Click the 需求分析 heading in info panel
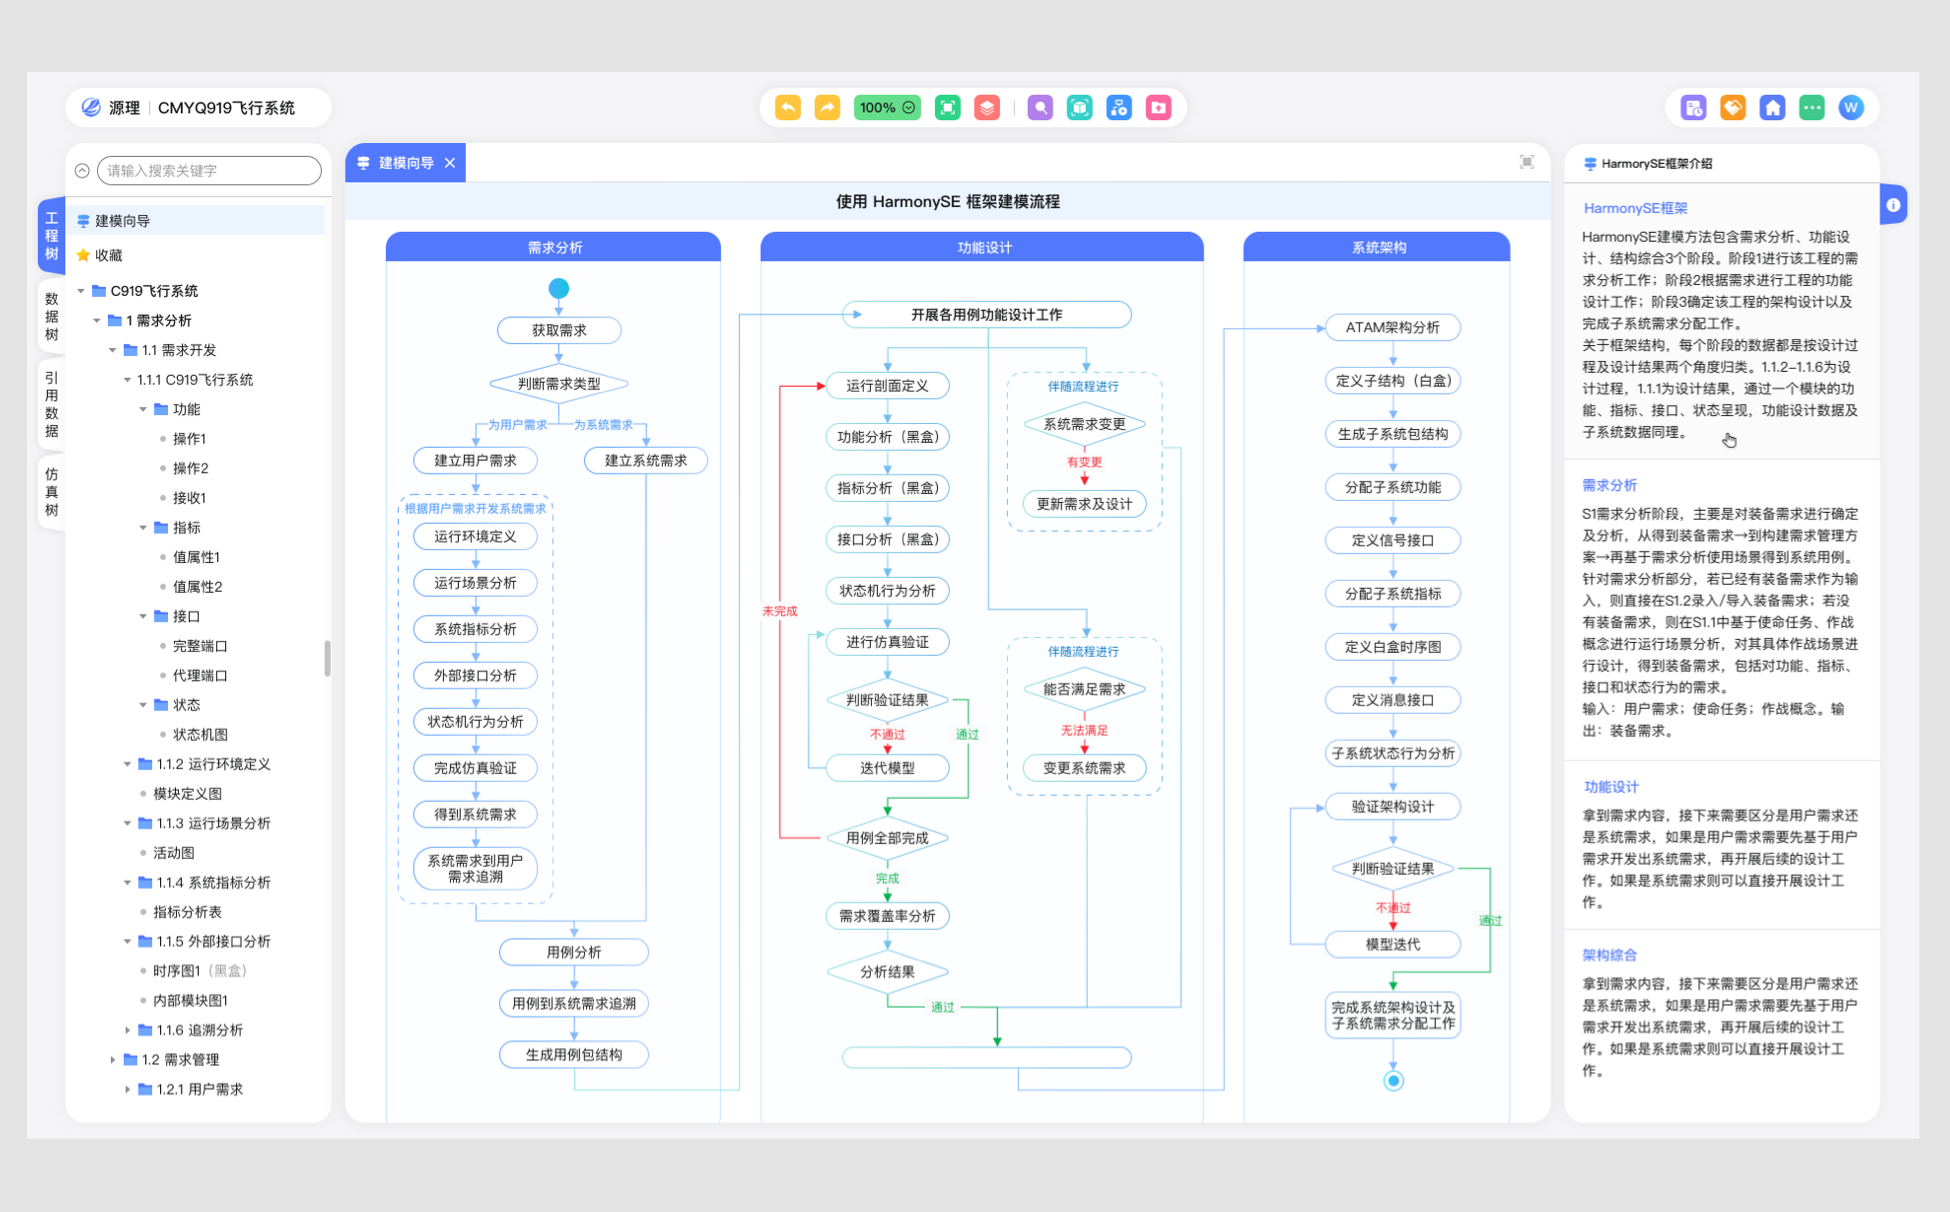Image resolution: width=1950 pixels, height=1212 pixels. click(x=1609, y=485)
